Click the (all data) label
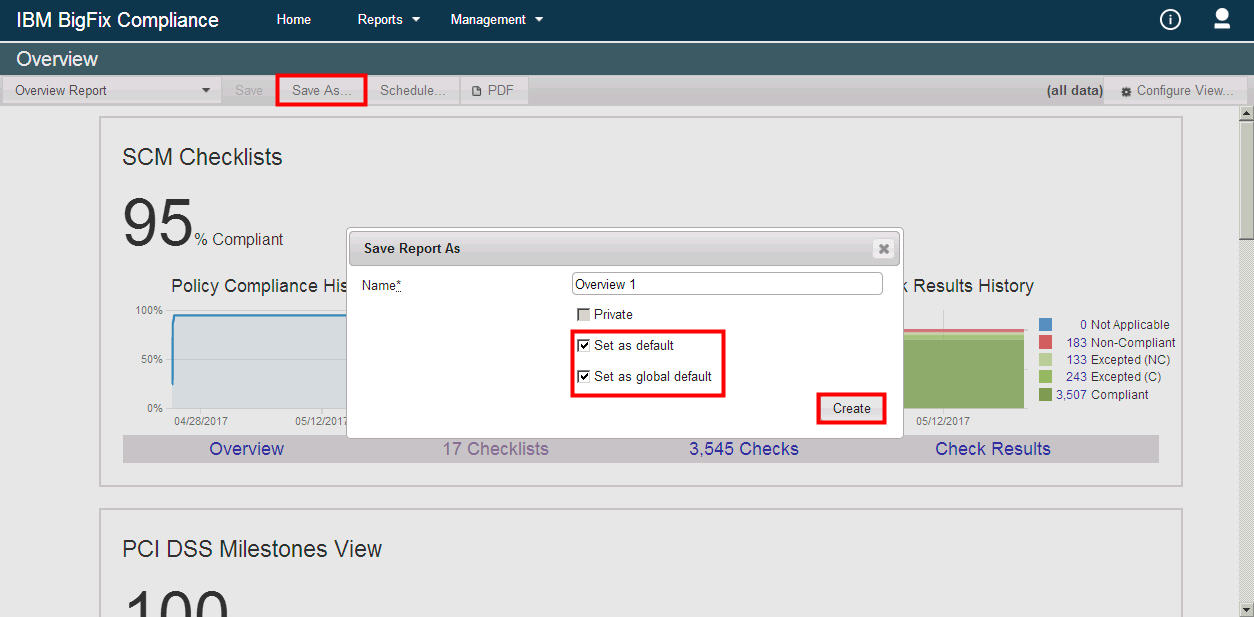 (1075, 90)
